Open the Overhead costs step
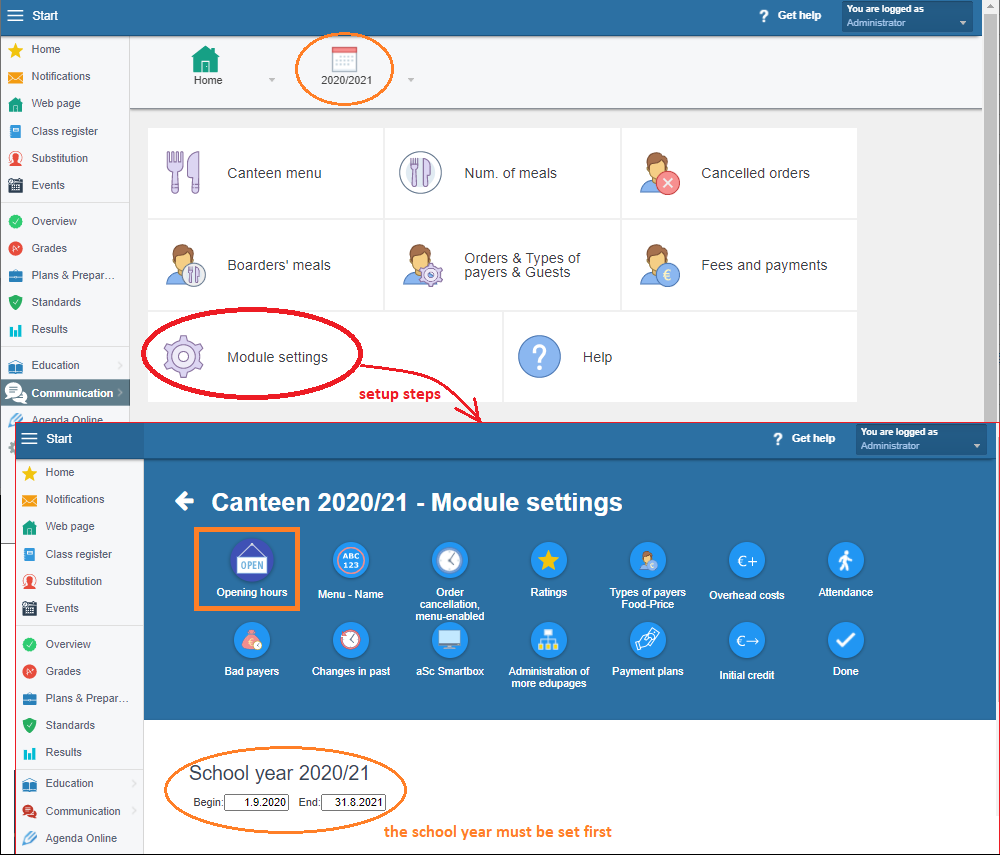1000x855 pixels. (x=747, y=571)
